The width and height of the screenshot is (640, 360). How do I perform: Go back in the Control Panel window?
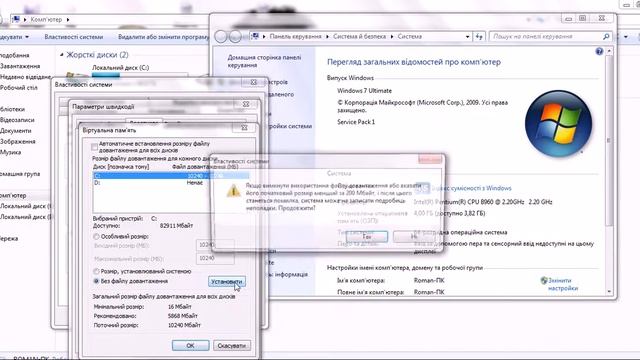click(x=221, y=37)
